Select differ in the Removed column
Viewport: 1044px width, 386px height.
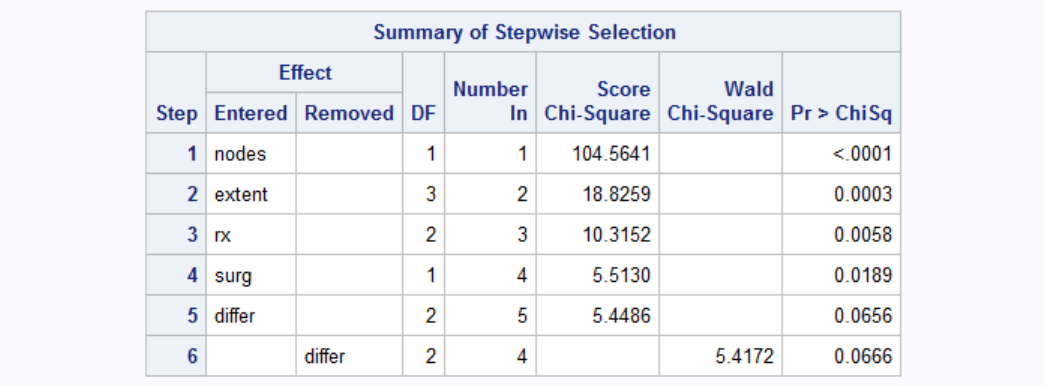pyautogui.click(x=349, y=356)
